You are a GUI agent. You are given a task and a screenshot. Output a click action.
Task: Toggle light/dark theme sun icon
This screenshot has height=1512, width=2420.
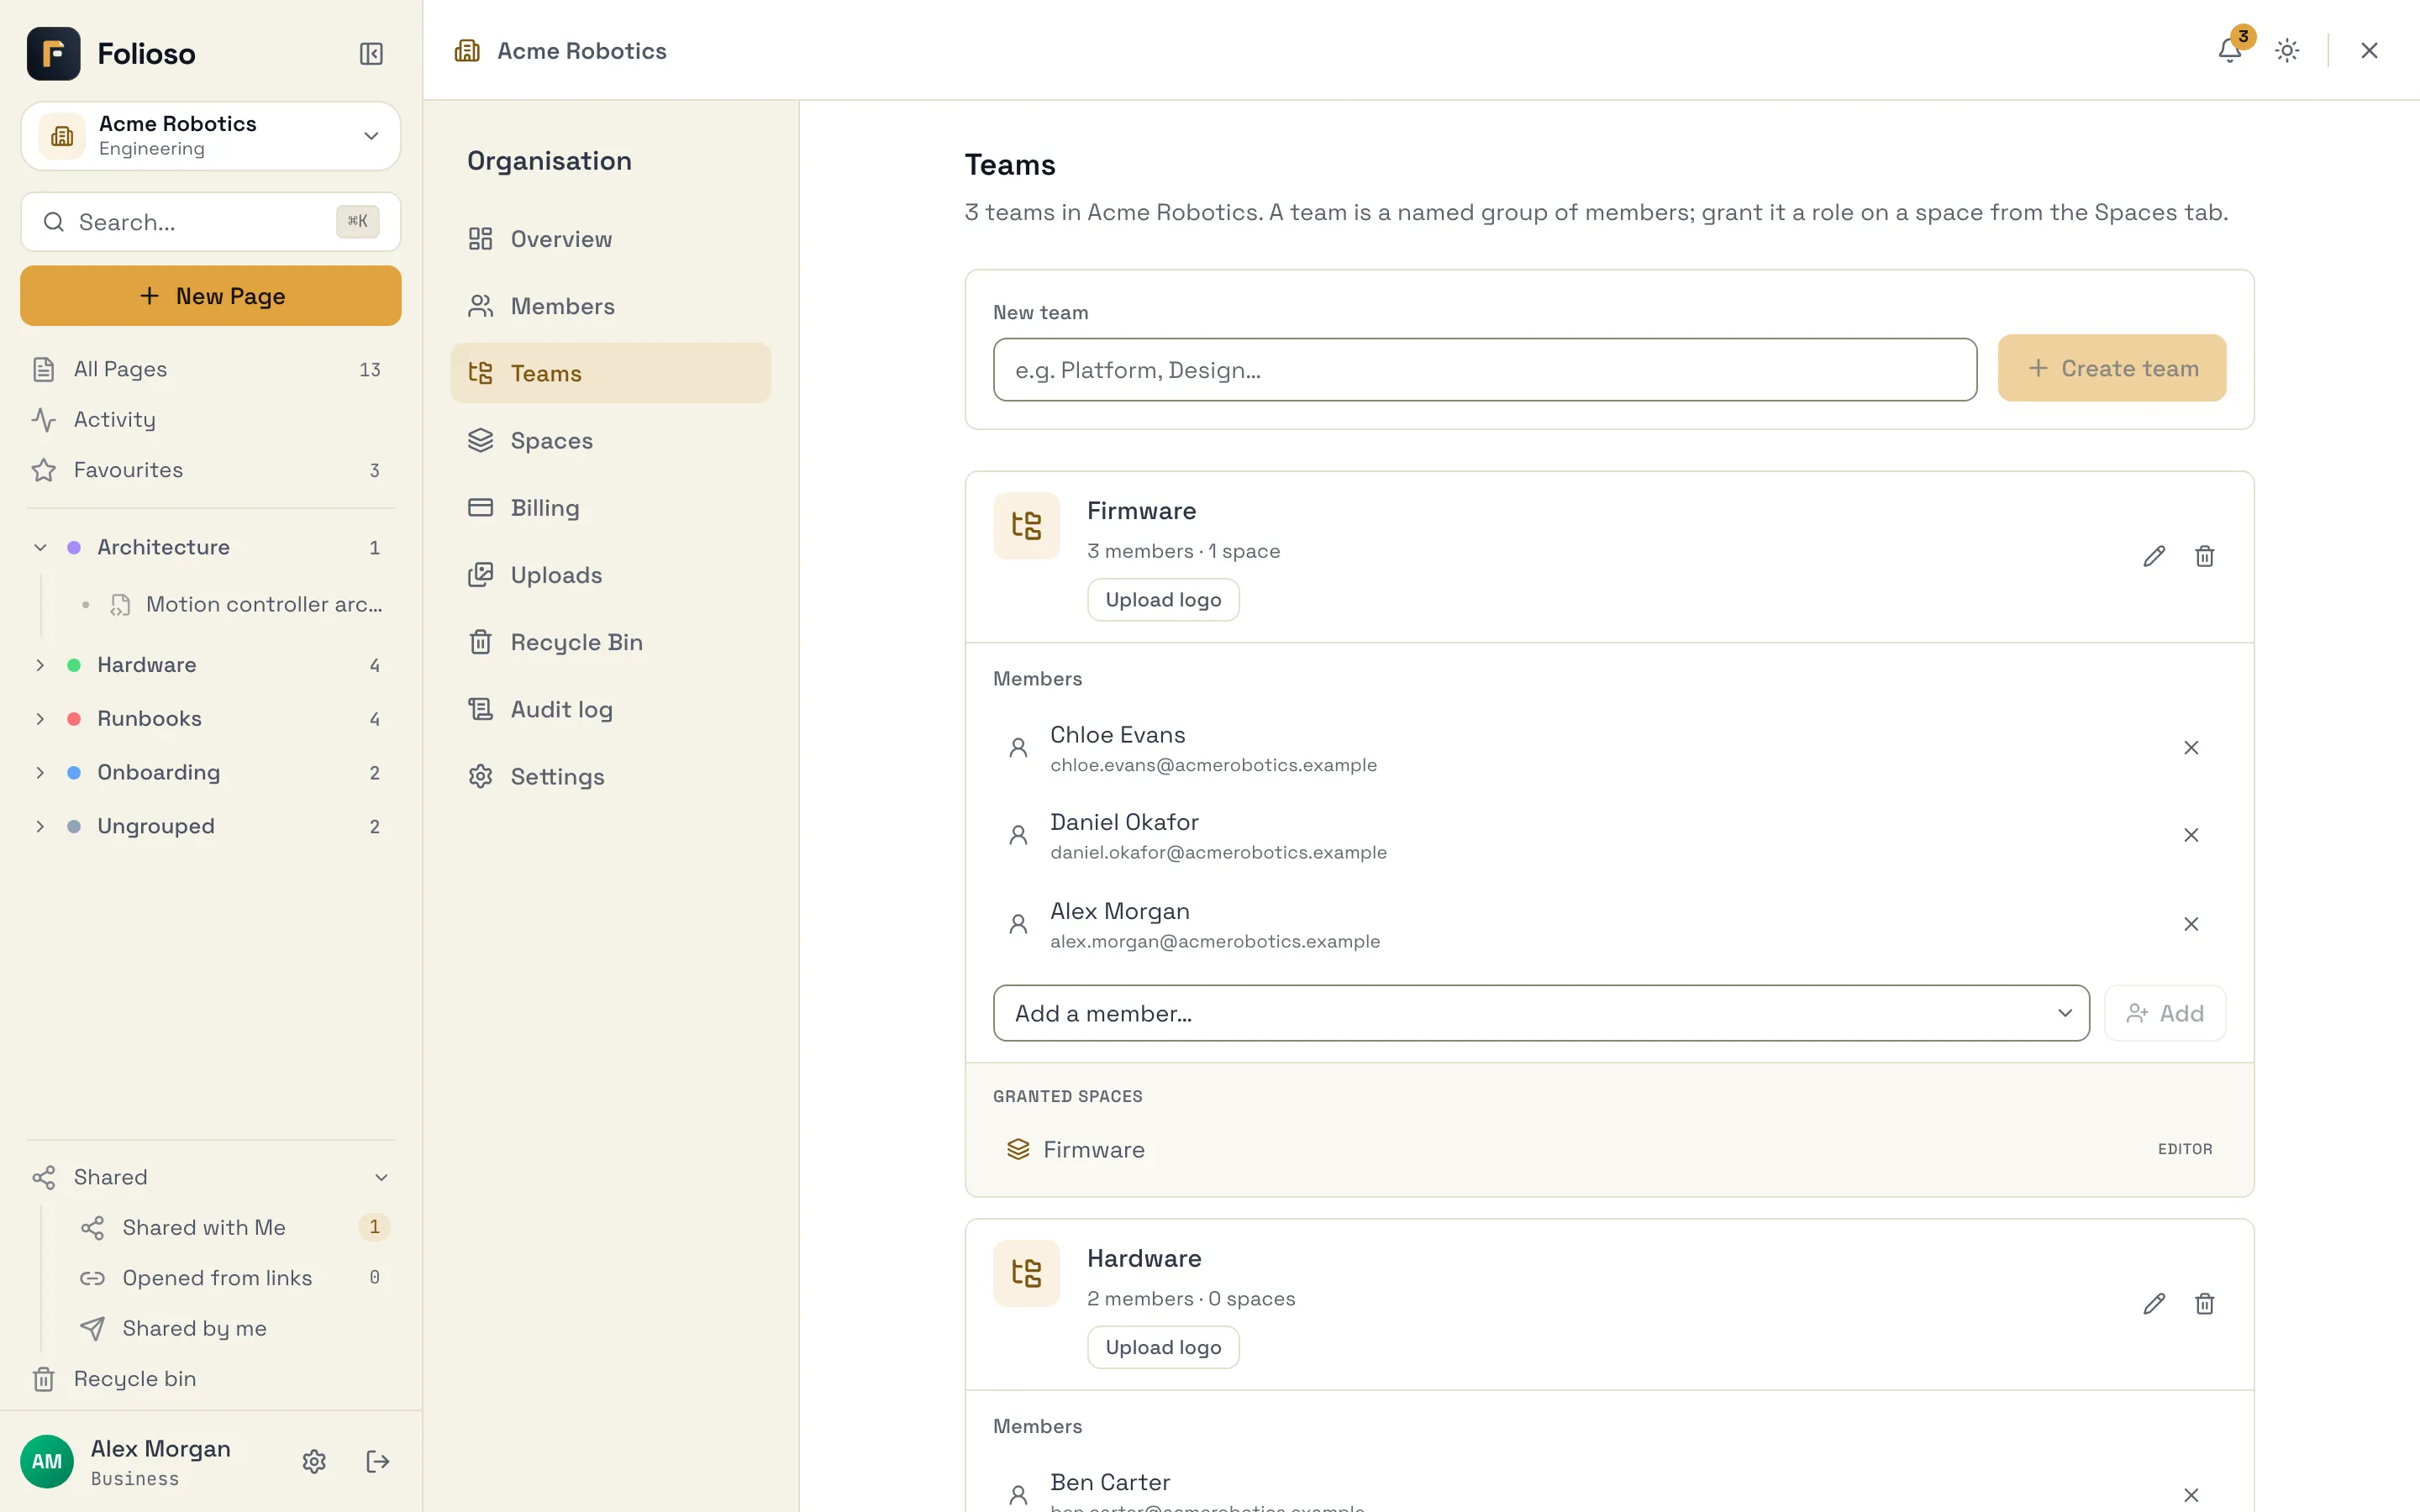[2287, 50]
